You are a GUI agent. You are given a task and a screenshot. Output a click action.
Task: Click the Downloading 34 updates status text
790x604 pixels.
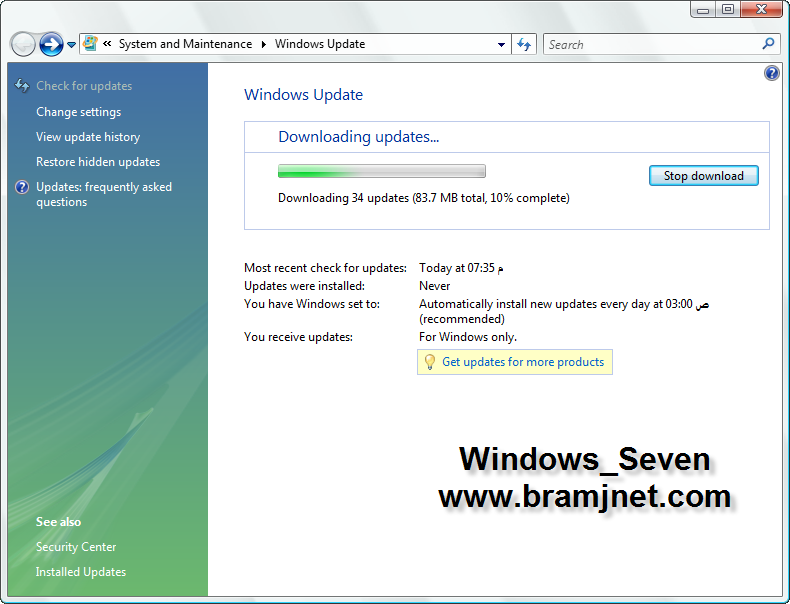[x=424, y=198]
